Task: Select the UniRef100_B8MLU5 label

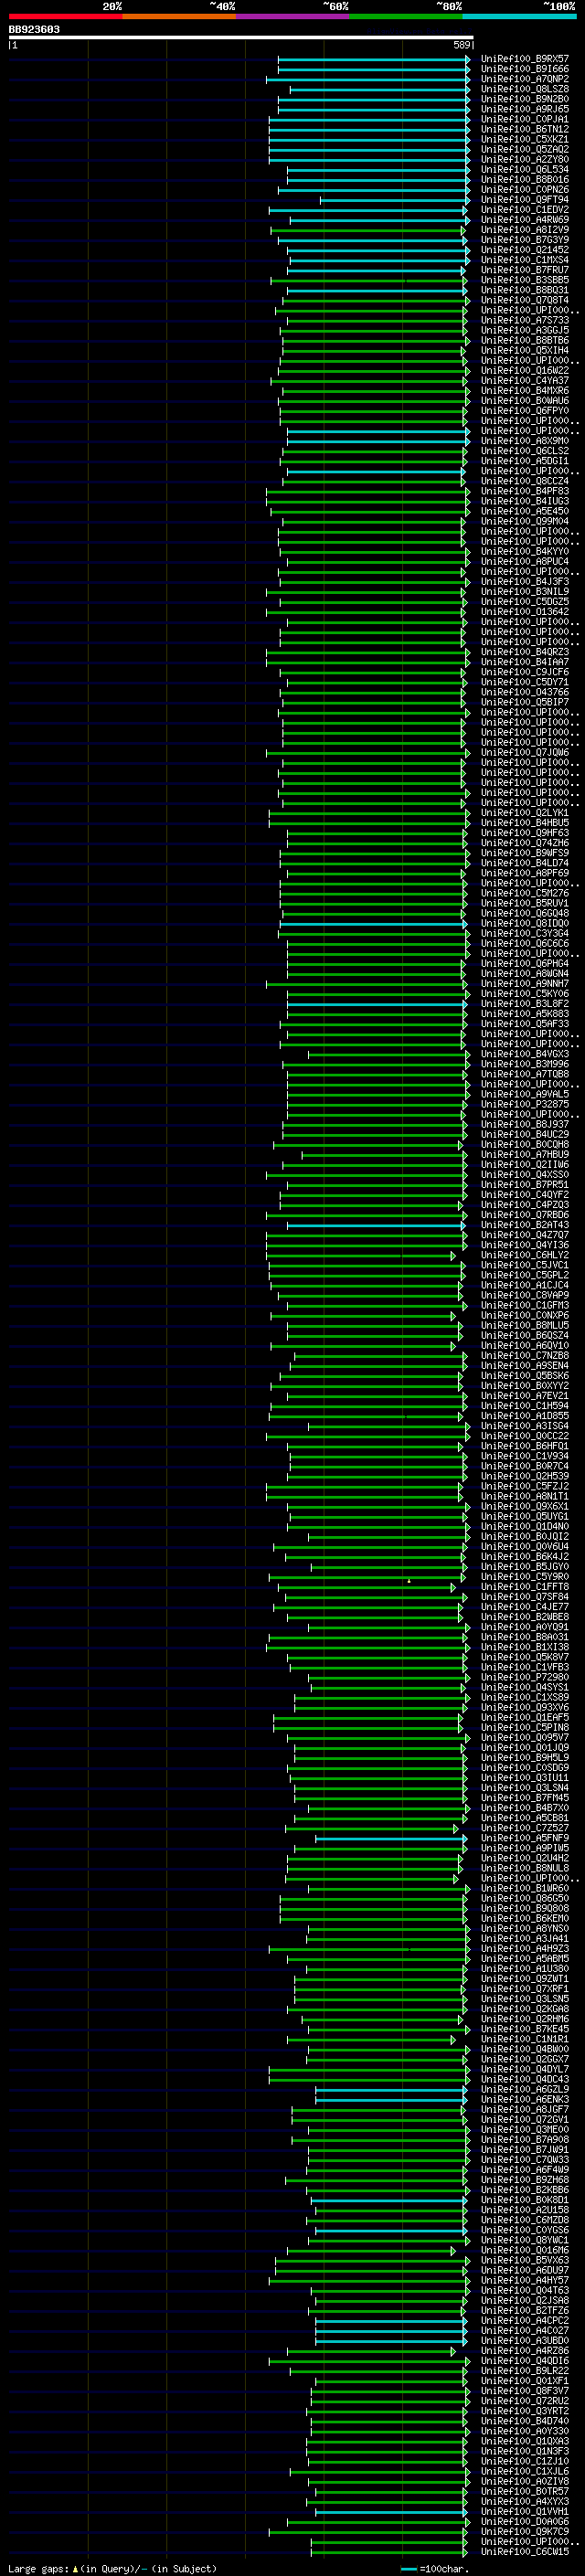Action: (524, 1325)
